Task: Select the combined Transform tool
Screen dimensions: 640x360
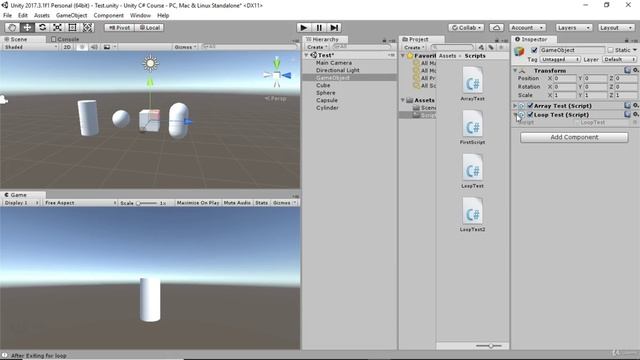Action: pyautogui.click(x=87, y=27)
